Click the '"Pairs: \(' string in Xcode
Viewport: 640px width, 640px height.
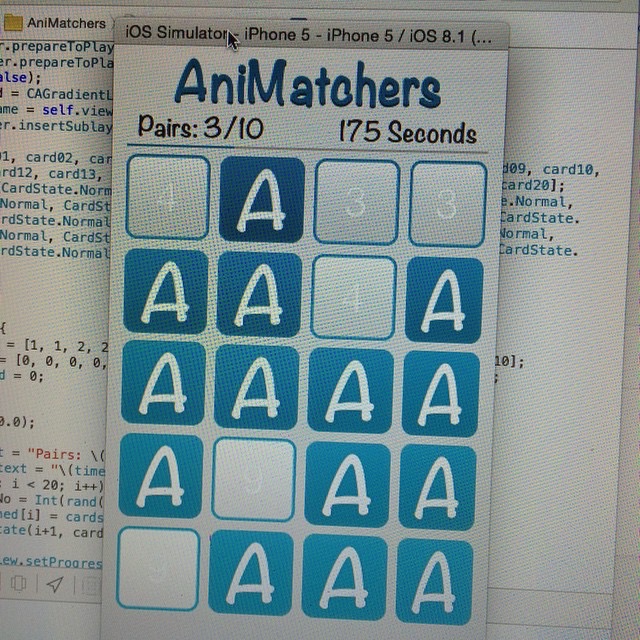(66, 454)
